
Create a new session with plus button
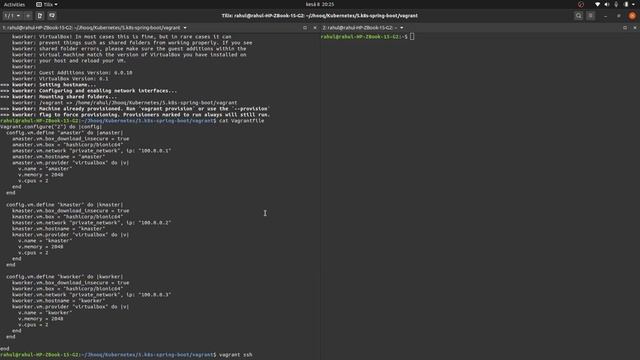pos(28,16)
